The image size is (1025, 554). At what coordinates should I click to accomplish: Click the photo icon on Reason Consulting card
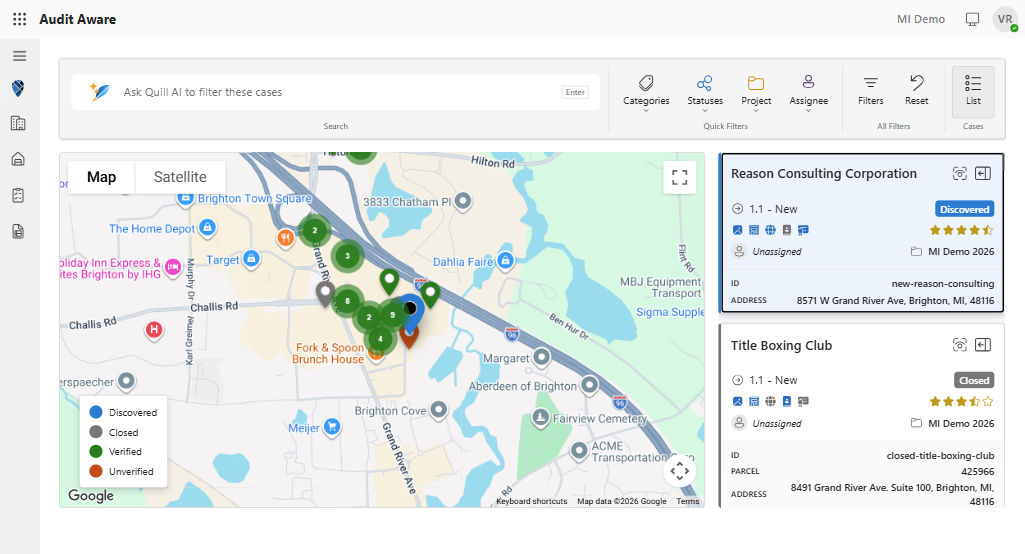pyautogui.click(x=737, y=230)
